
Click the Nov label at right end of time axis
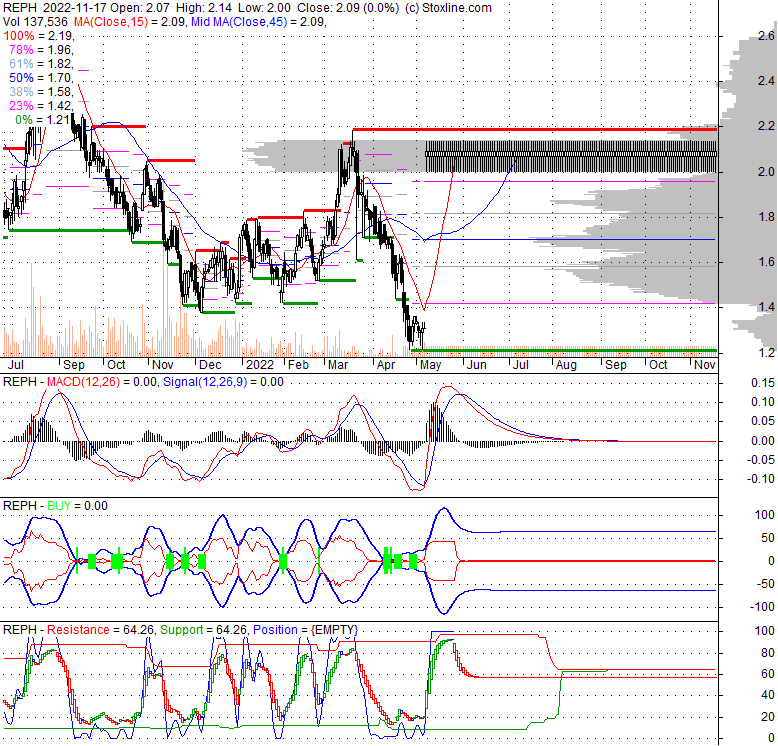(705, 365)
